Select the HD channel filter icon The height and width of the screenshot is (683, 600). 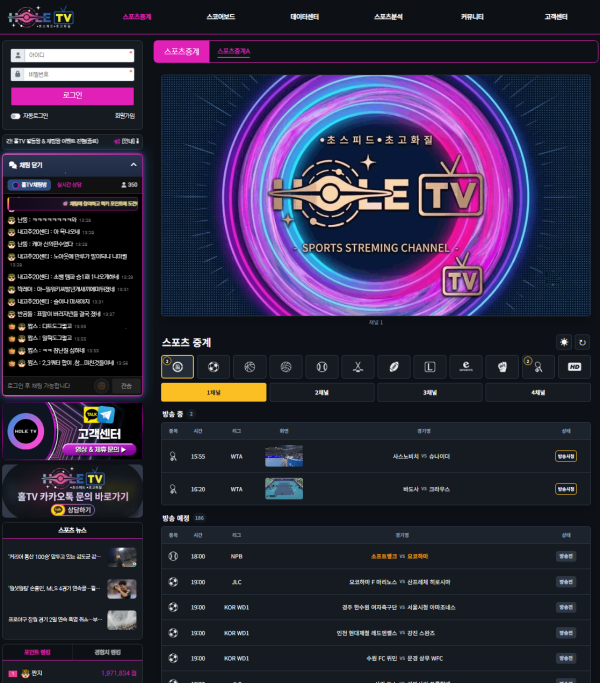point(575,367)
